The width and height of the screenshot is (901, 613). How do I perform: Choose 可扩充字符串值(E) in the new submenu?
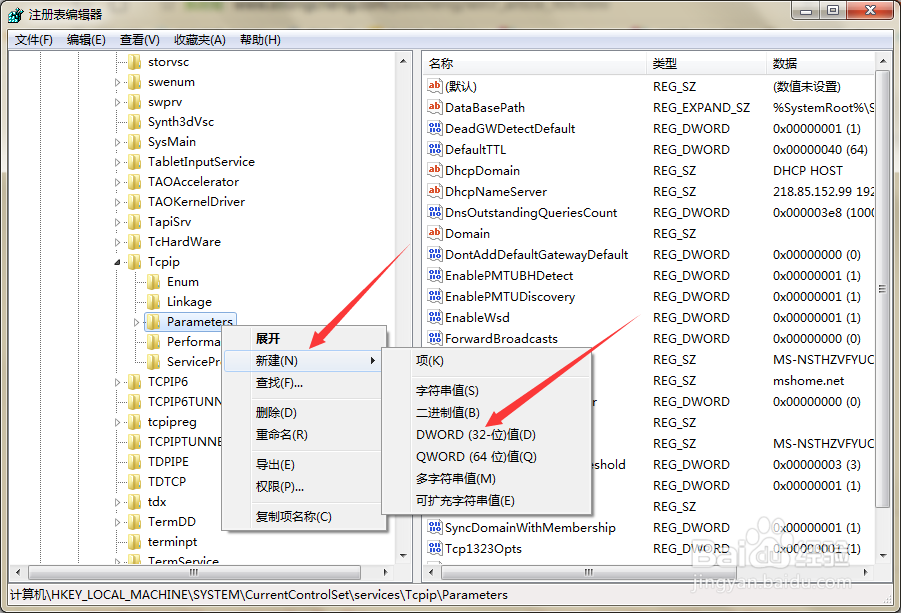pos(486,500)
